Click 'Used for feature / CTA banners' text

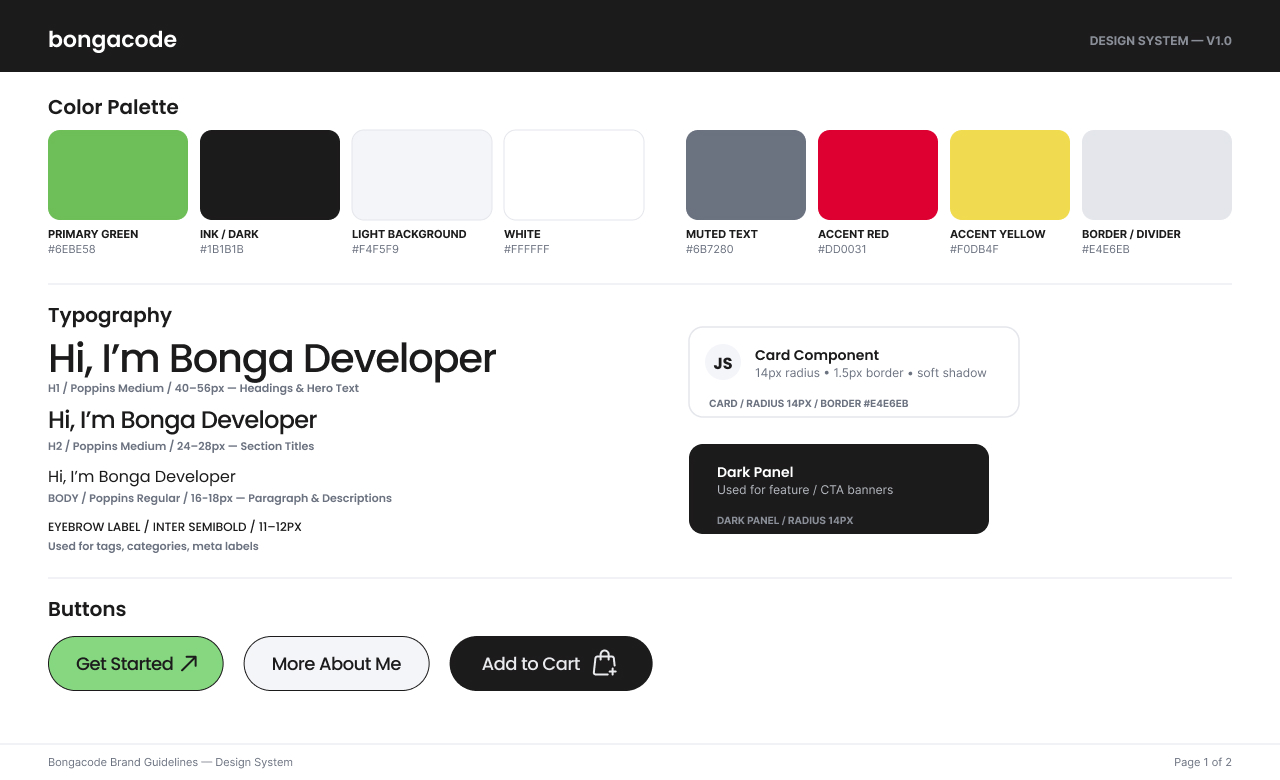click(x=805, y=490)
